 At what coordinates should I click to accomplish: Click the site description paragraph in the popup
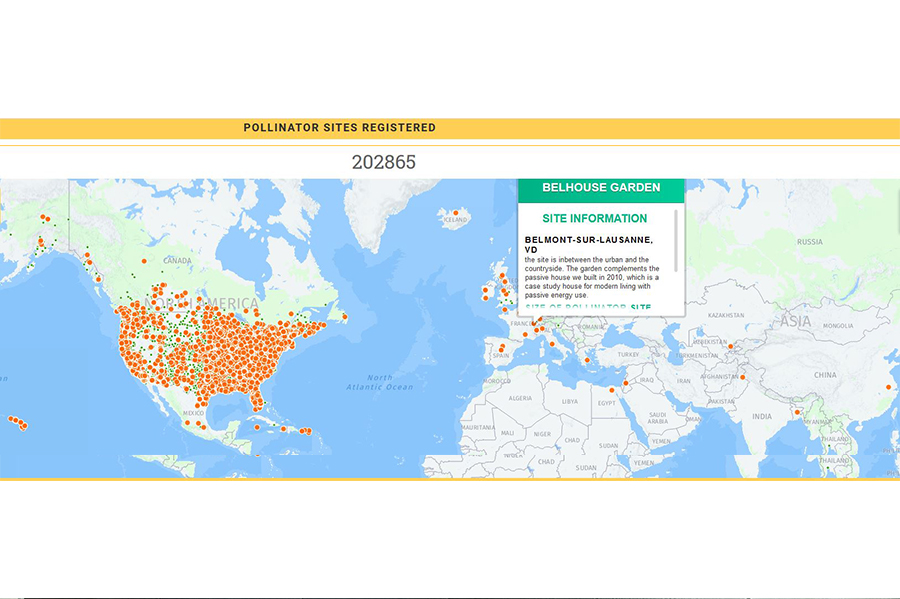(x=592, y=277)
